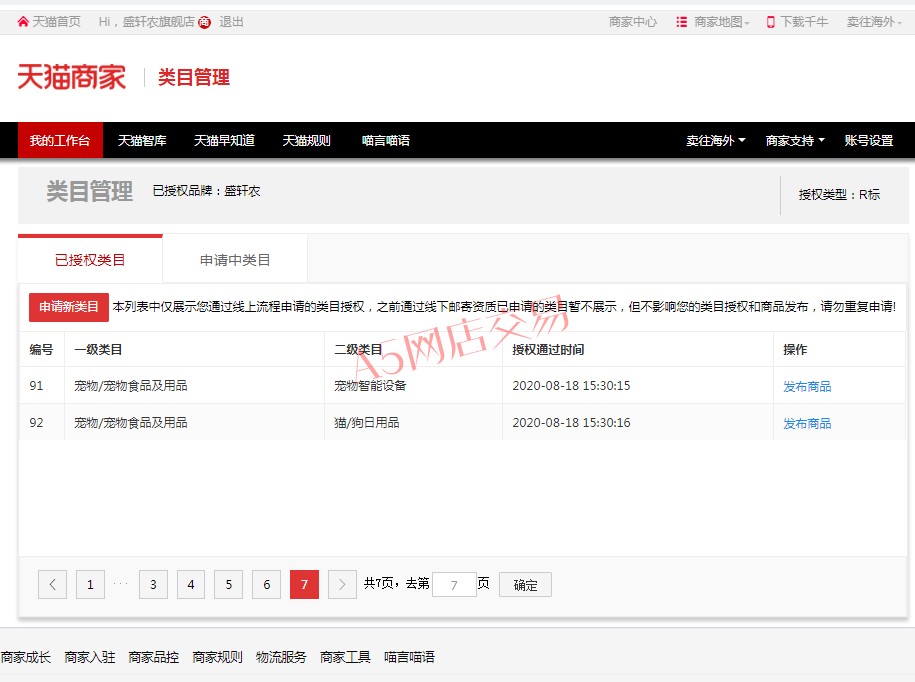Image resolution: width=915 pixels, height=682 pixels.
Task: Select the 已授权类目 tab
Action: click(x=90, y=260)
